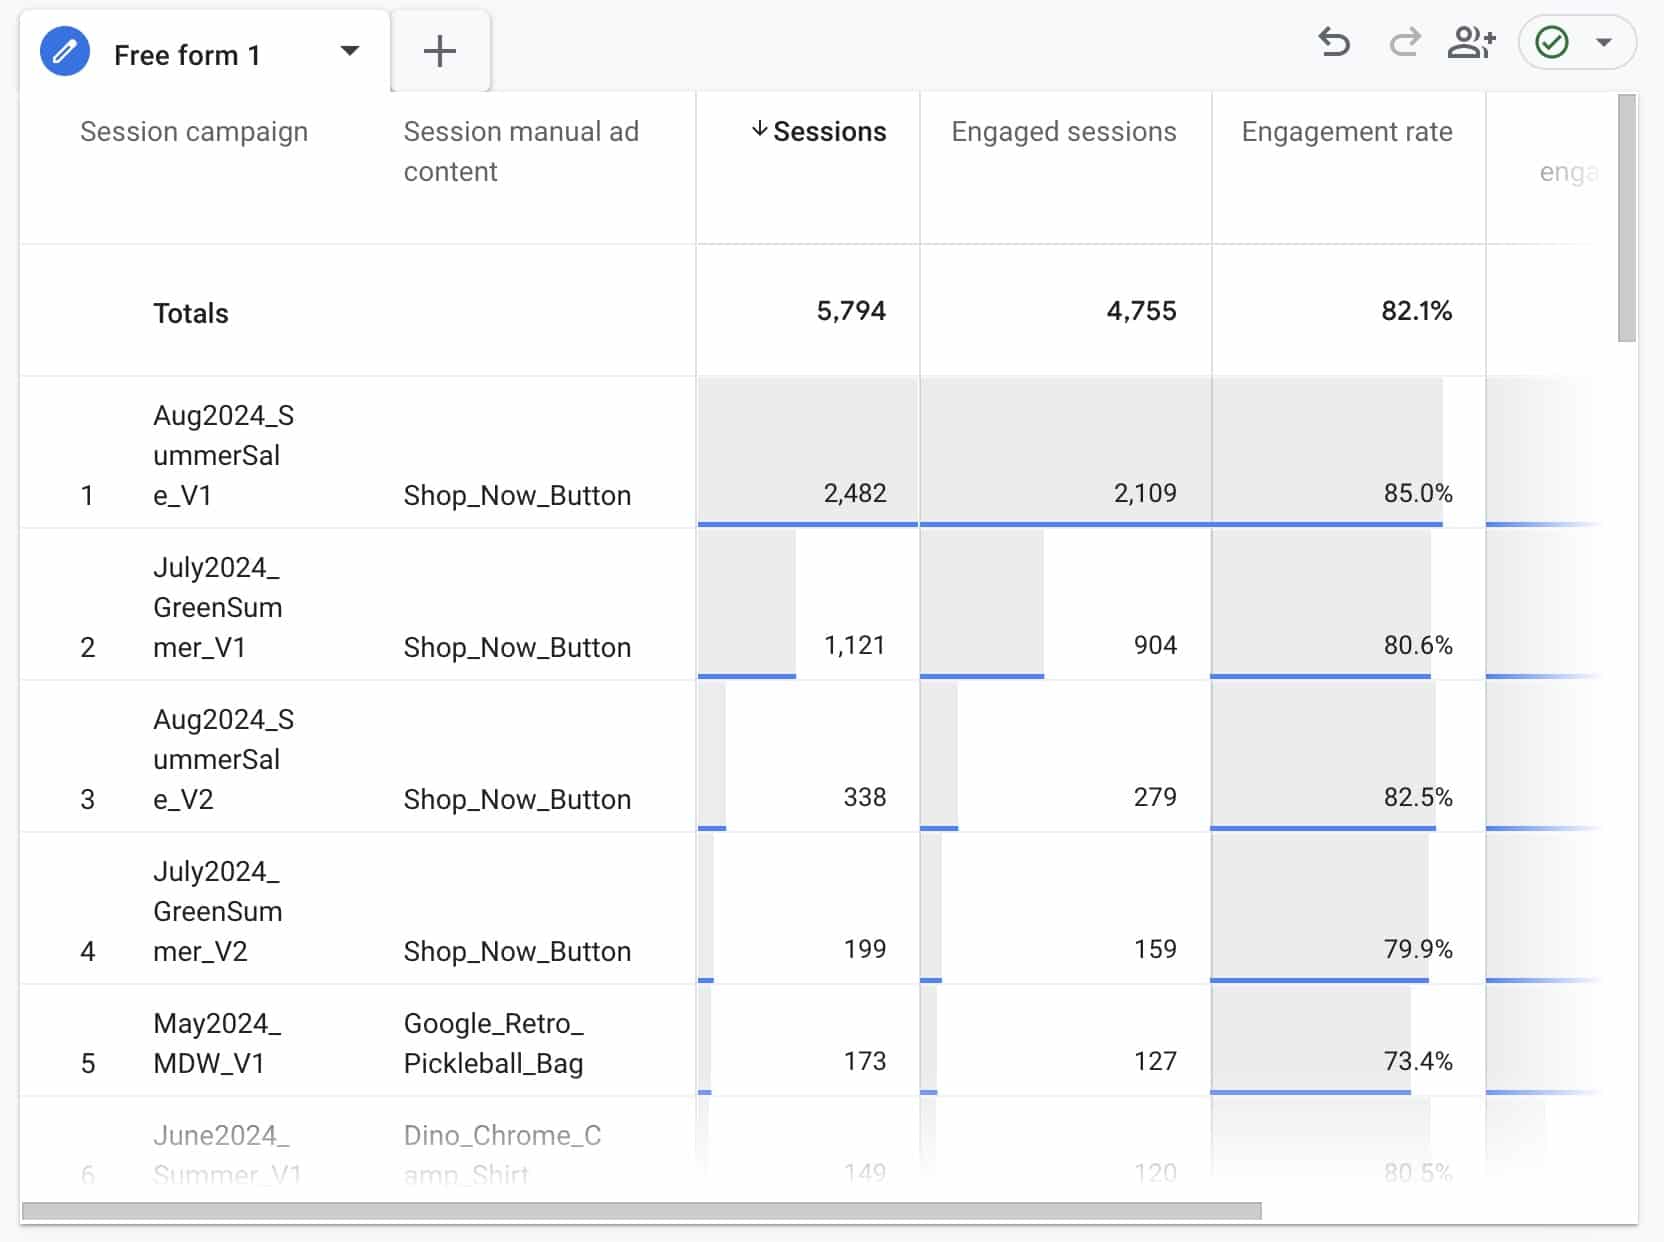The image size is (1664, 1242).
Task: Select the Free form 1 tab
Action: tap(187, 54)
